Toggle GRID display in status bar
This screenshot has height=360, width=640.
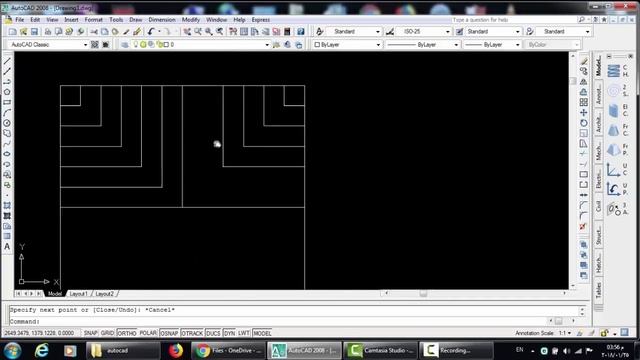(107, 333)
